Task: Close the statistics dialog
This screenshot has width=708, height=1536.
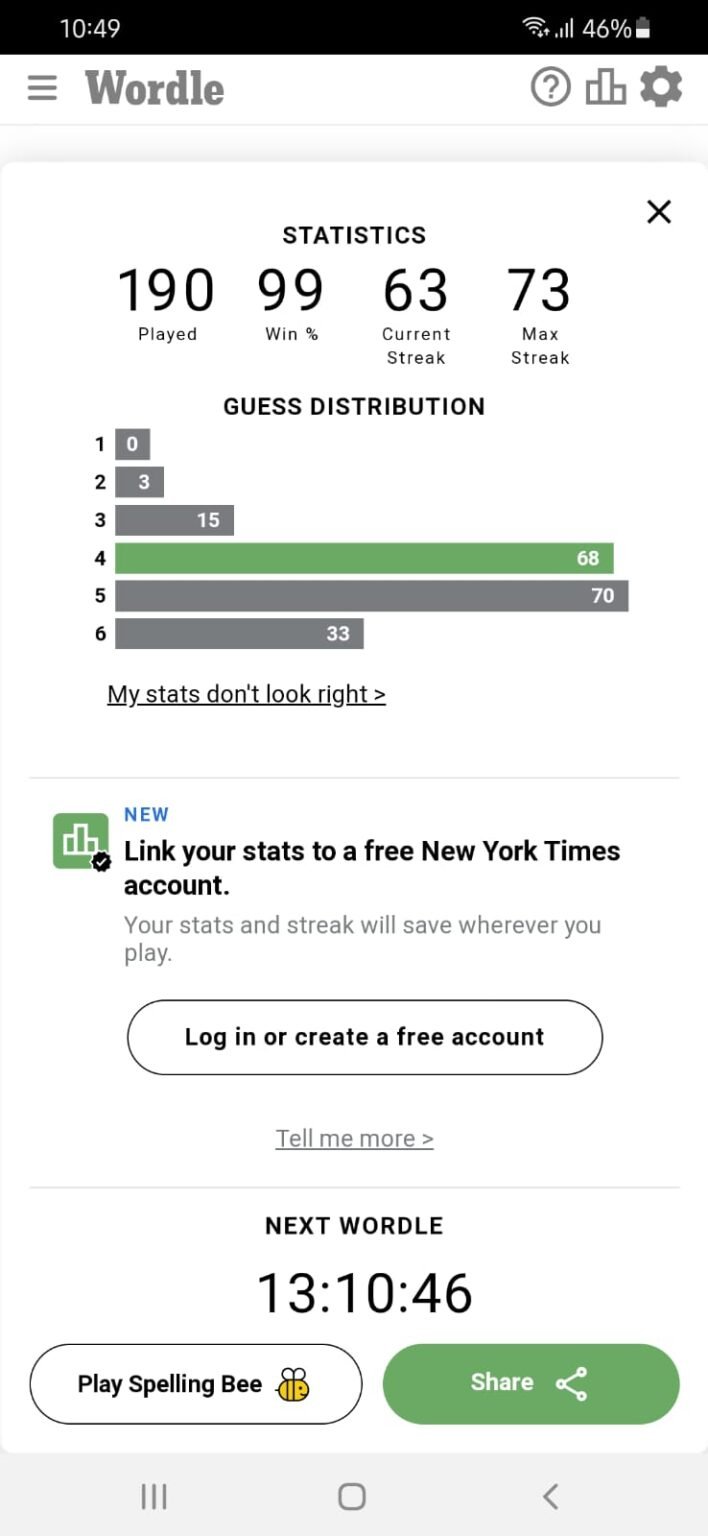Action: point(659,212)
